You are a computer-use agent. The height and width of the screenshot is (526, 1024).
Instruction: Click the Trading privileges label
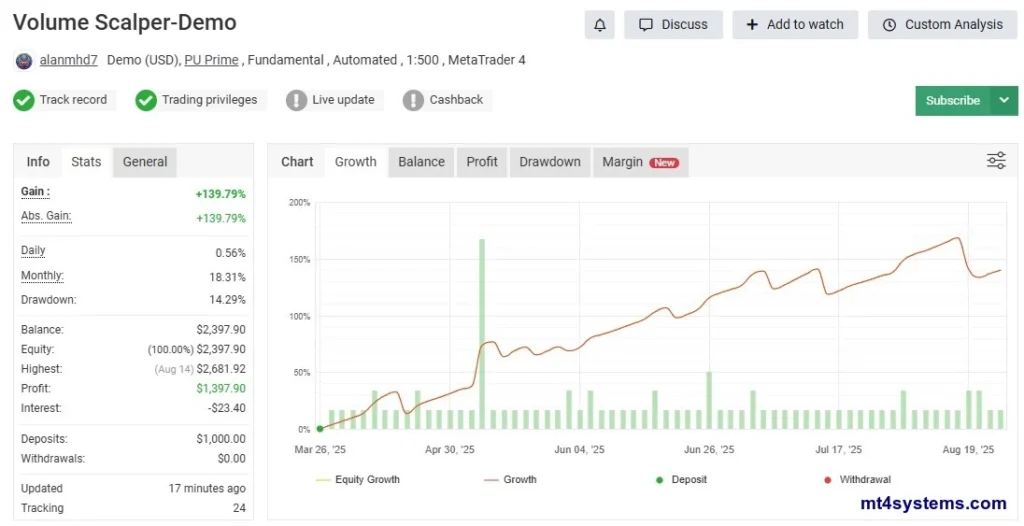click(210, 100)
